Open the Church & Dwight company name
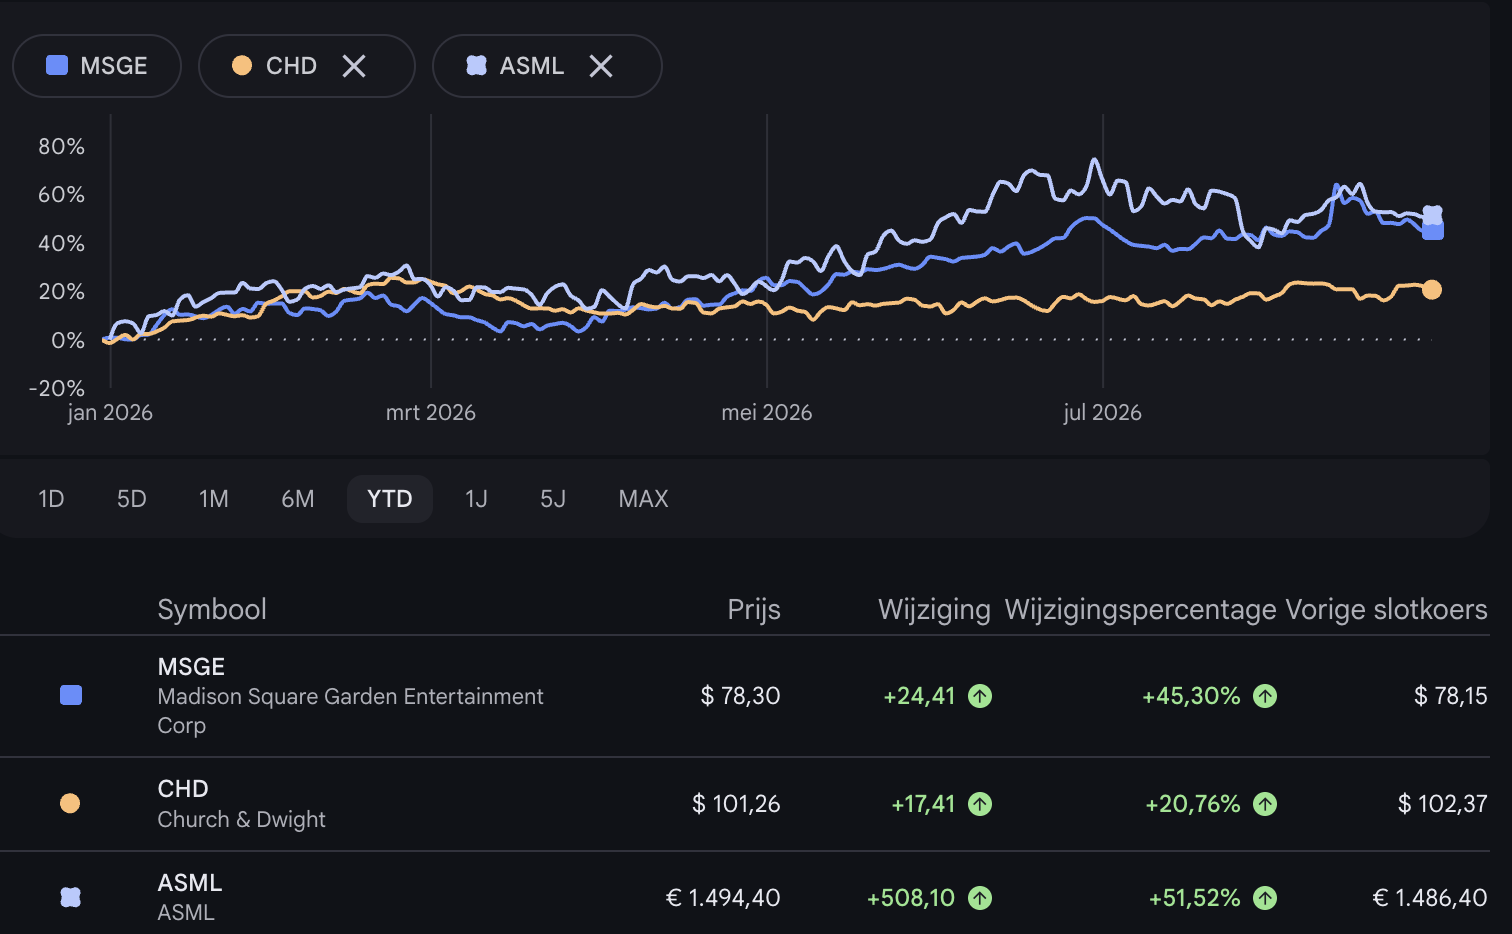 [x=242, y=820]
